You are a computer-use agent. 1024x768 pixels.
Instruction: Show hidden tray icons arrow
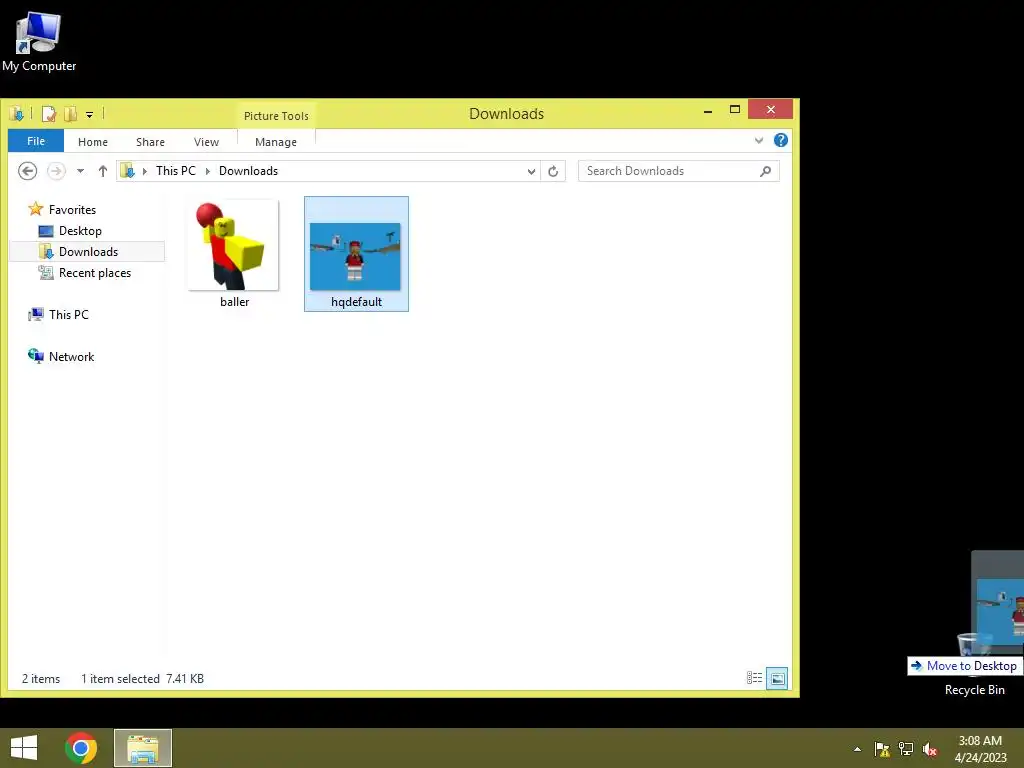click(x=857, y=749)
